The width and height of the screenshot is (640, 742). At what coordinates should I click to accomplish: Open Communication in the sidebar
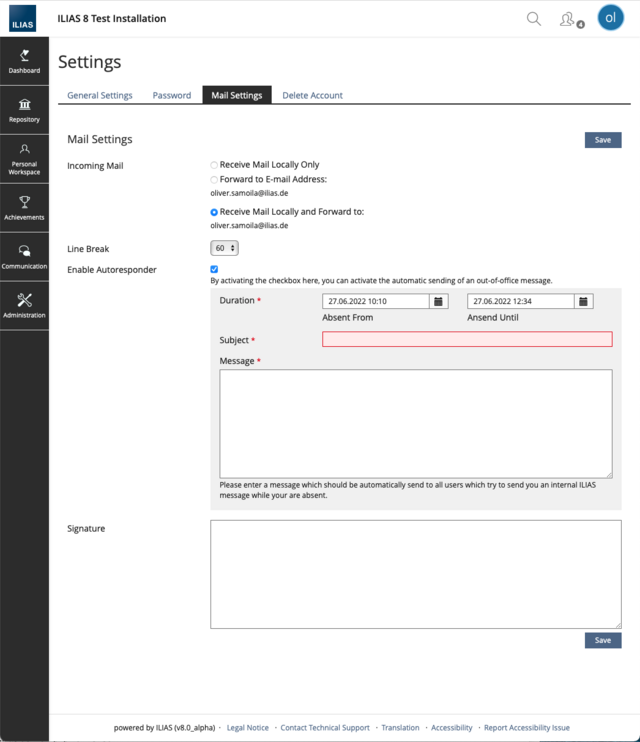click(24, 257)
